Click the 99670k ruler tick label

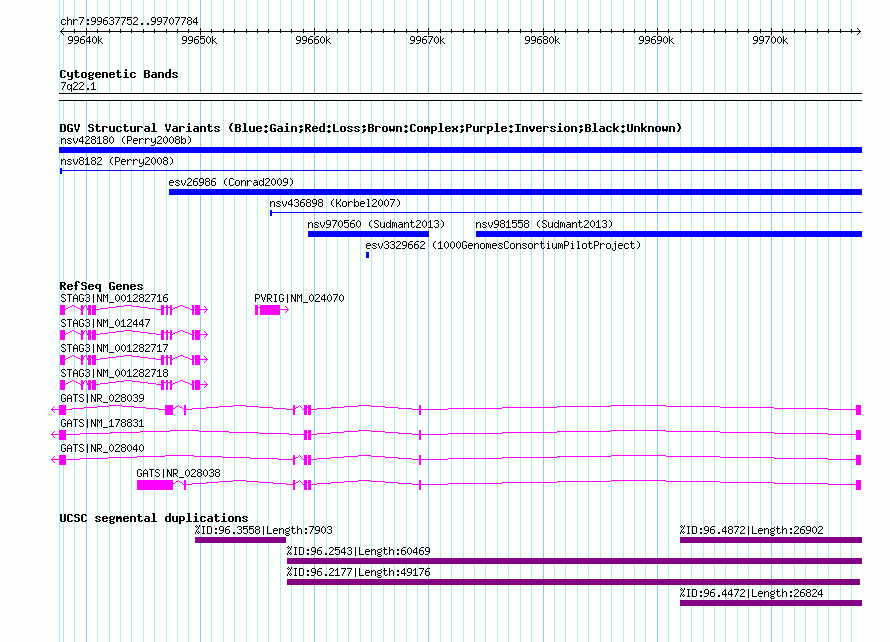point(427,40)
